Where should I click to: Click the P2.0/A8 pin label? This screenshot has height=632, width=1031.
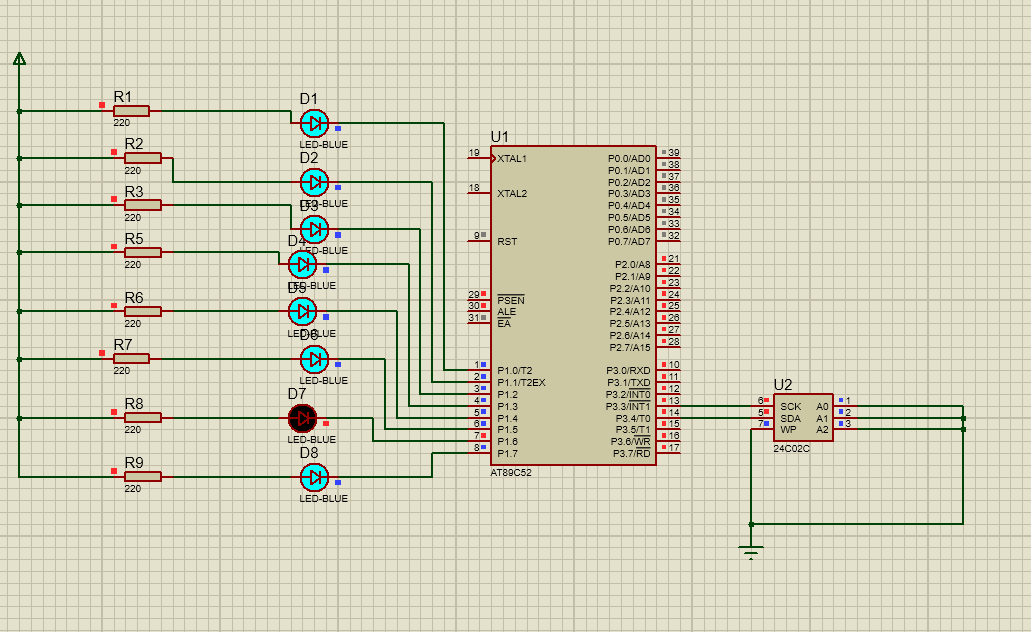coord(633,264)
